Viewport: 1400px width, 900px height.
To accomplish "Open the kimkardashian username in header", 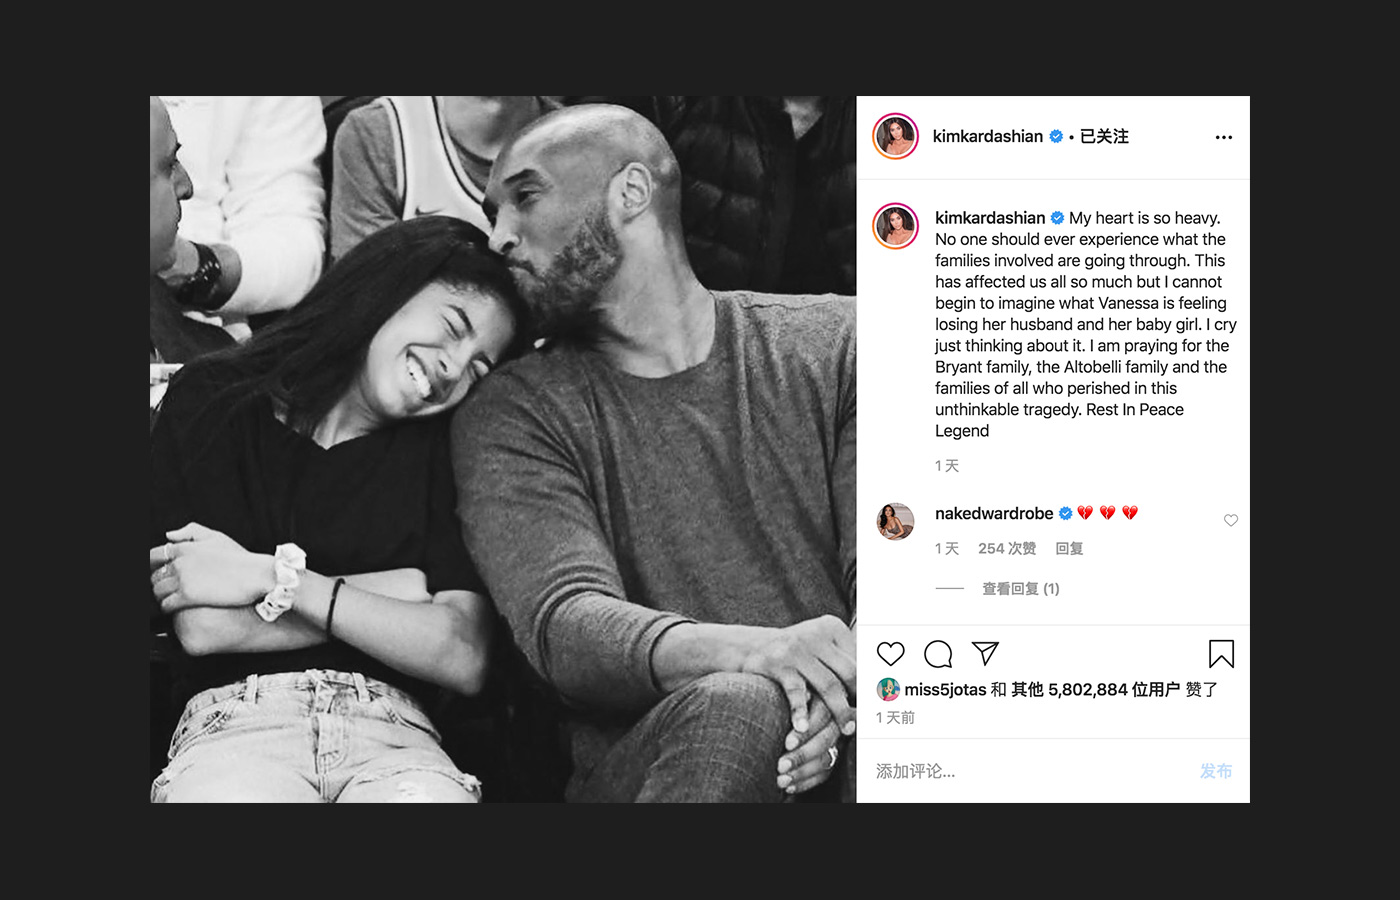I will point(987,136).
